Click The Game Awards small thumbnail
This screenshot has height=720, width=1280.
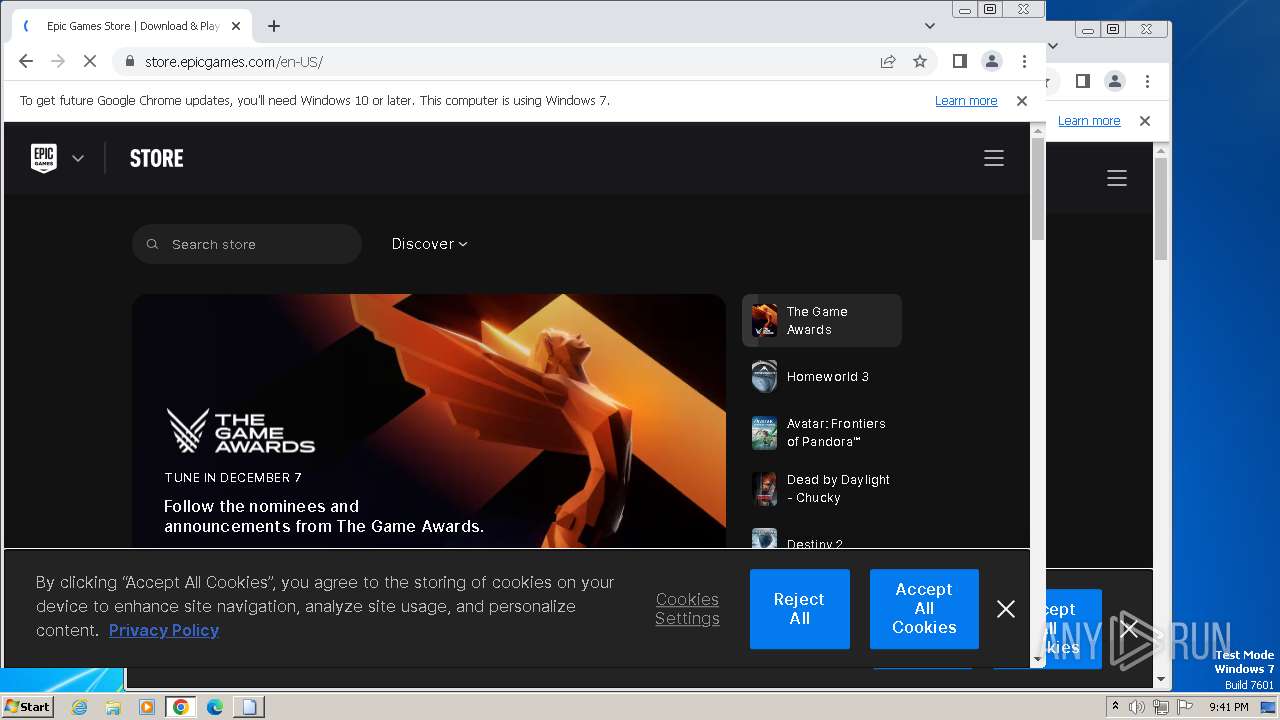tap(764, 320)
